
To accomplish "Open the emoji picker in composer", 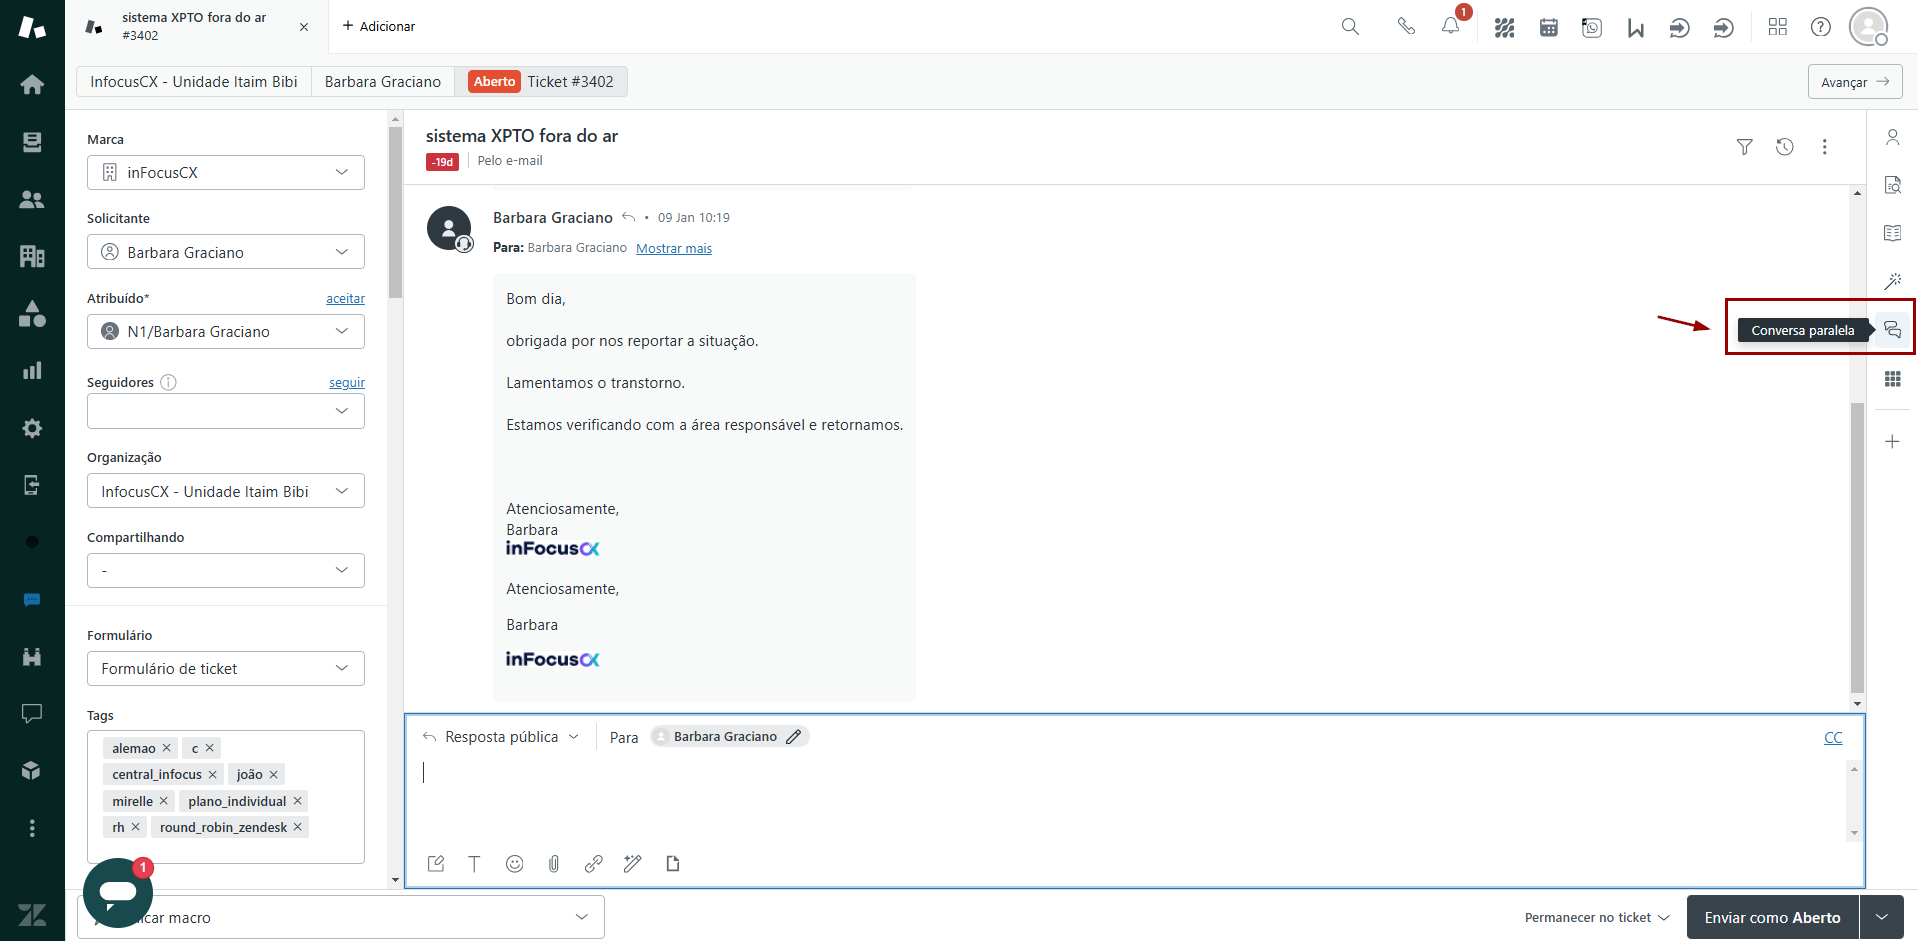I will point(514,864).
